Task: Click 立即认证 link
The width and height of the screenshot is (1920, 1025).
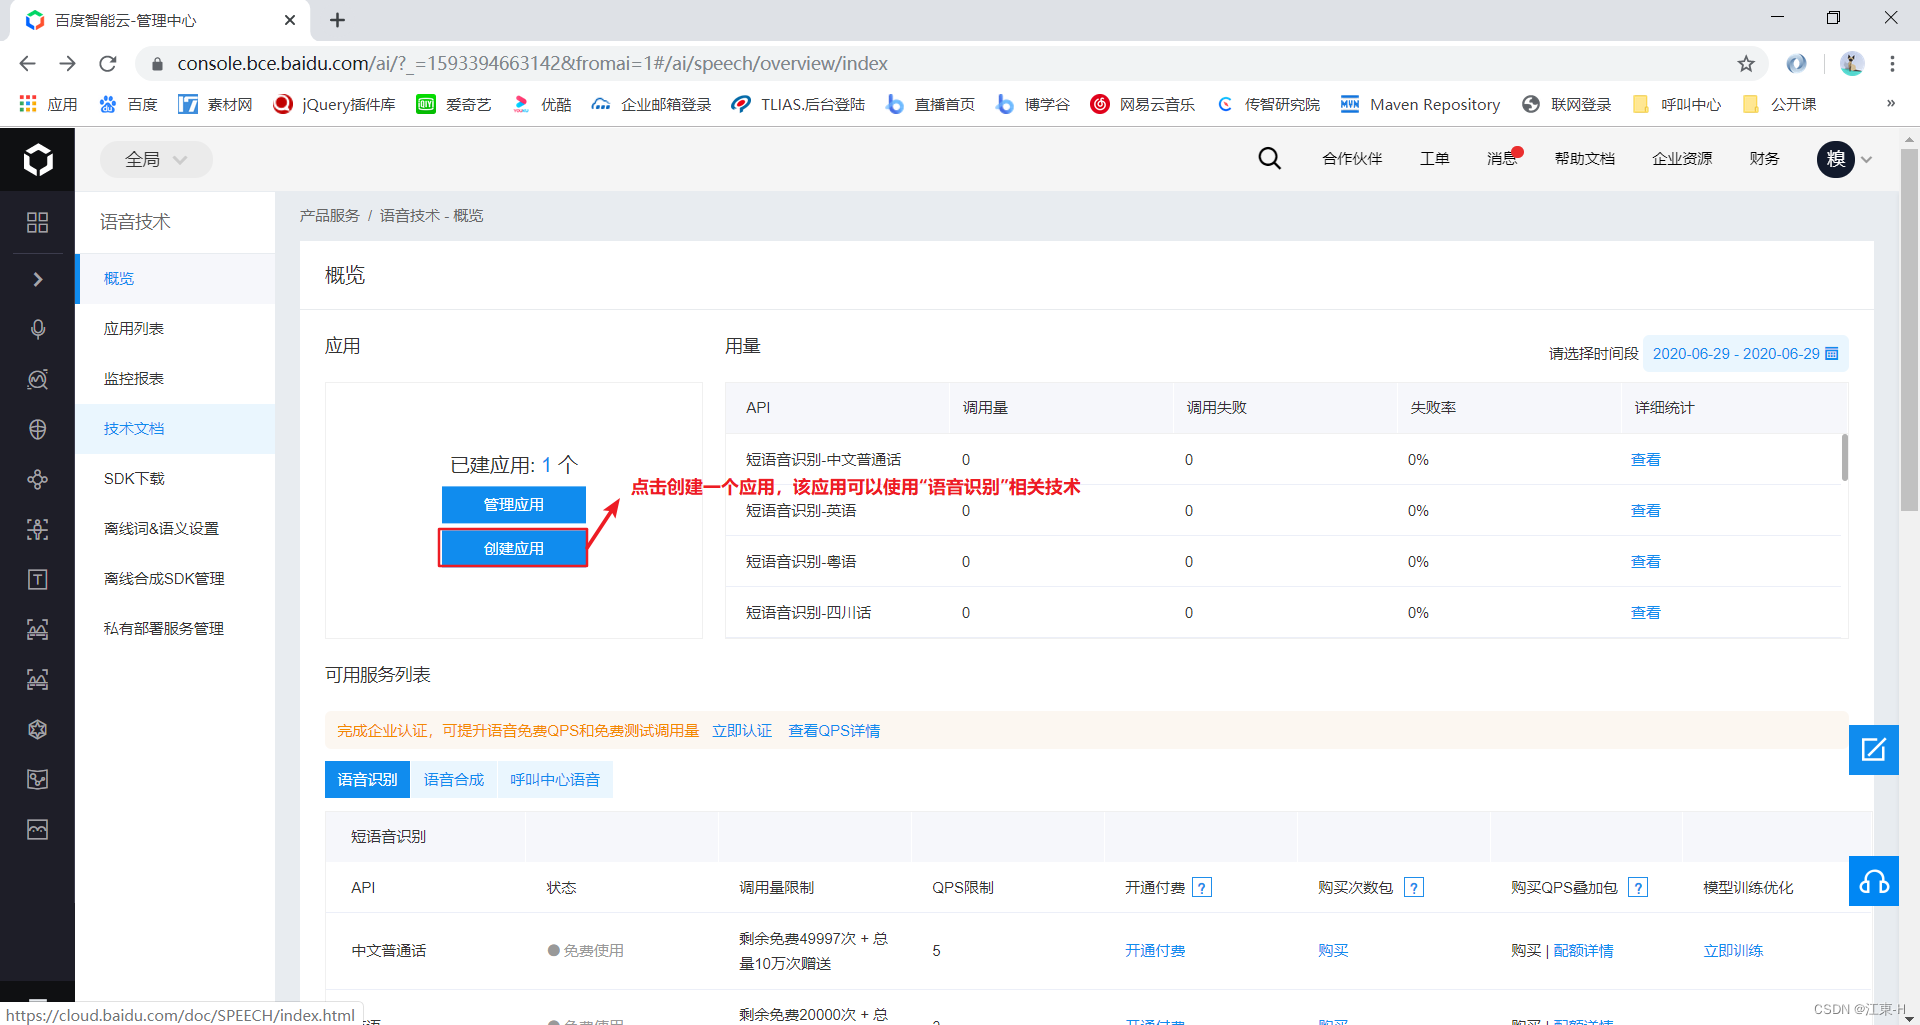Action: click(742, 731)
